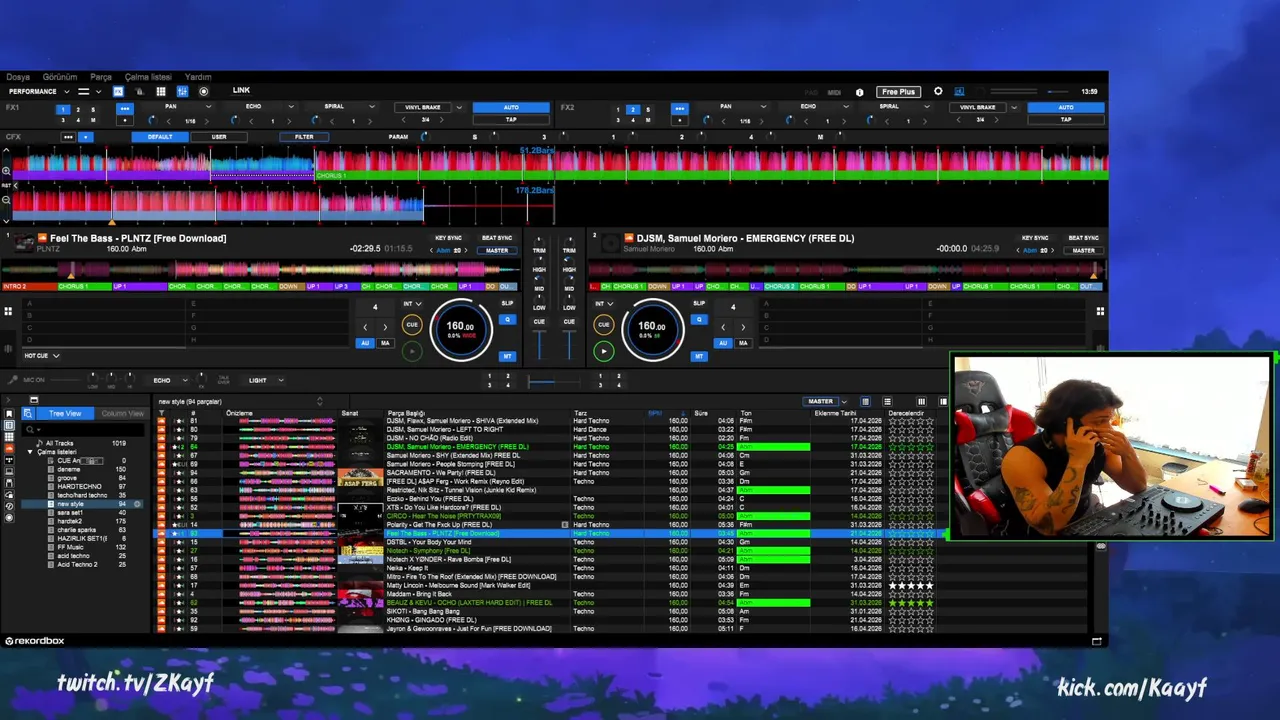This screenshot has height=720, width=1280.
Task: Open the Parça menu
Action: pos(101,77)
